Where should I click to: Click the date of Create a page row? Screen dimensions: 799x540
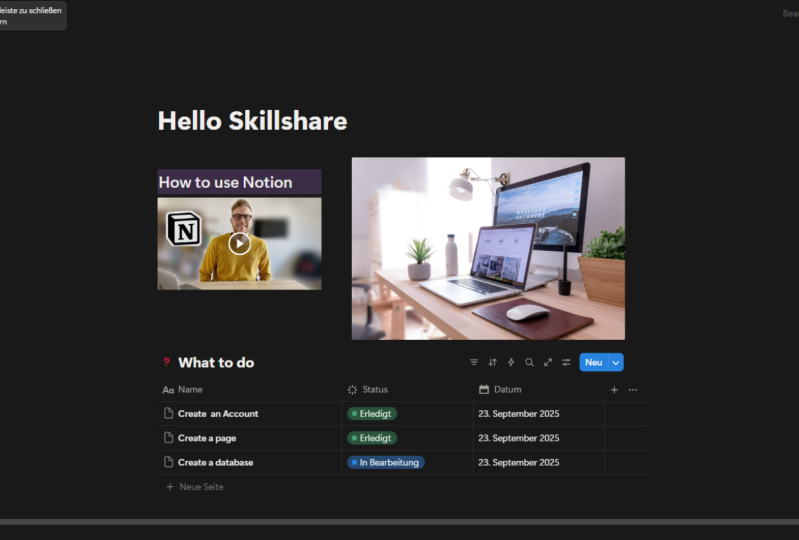519,438
